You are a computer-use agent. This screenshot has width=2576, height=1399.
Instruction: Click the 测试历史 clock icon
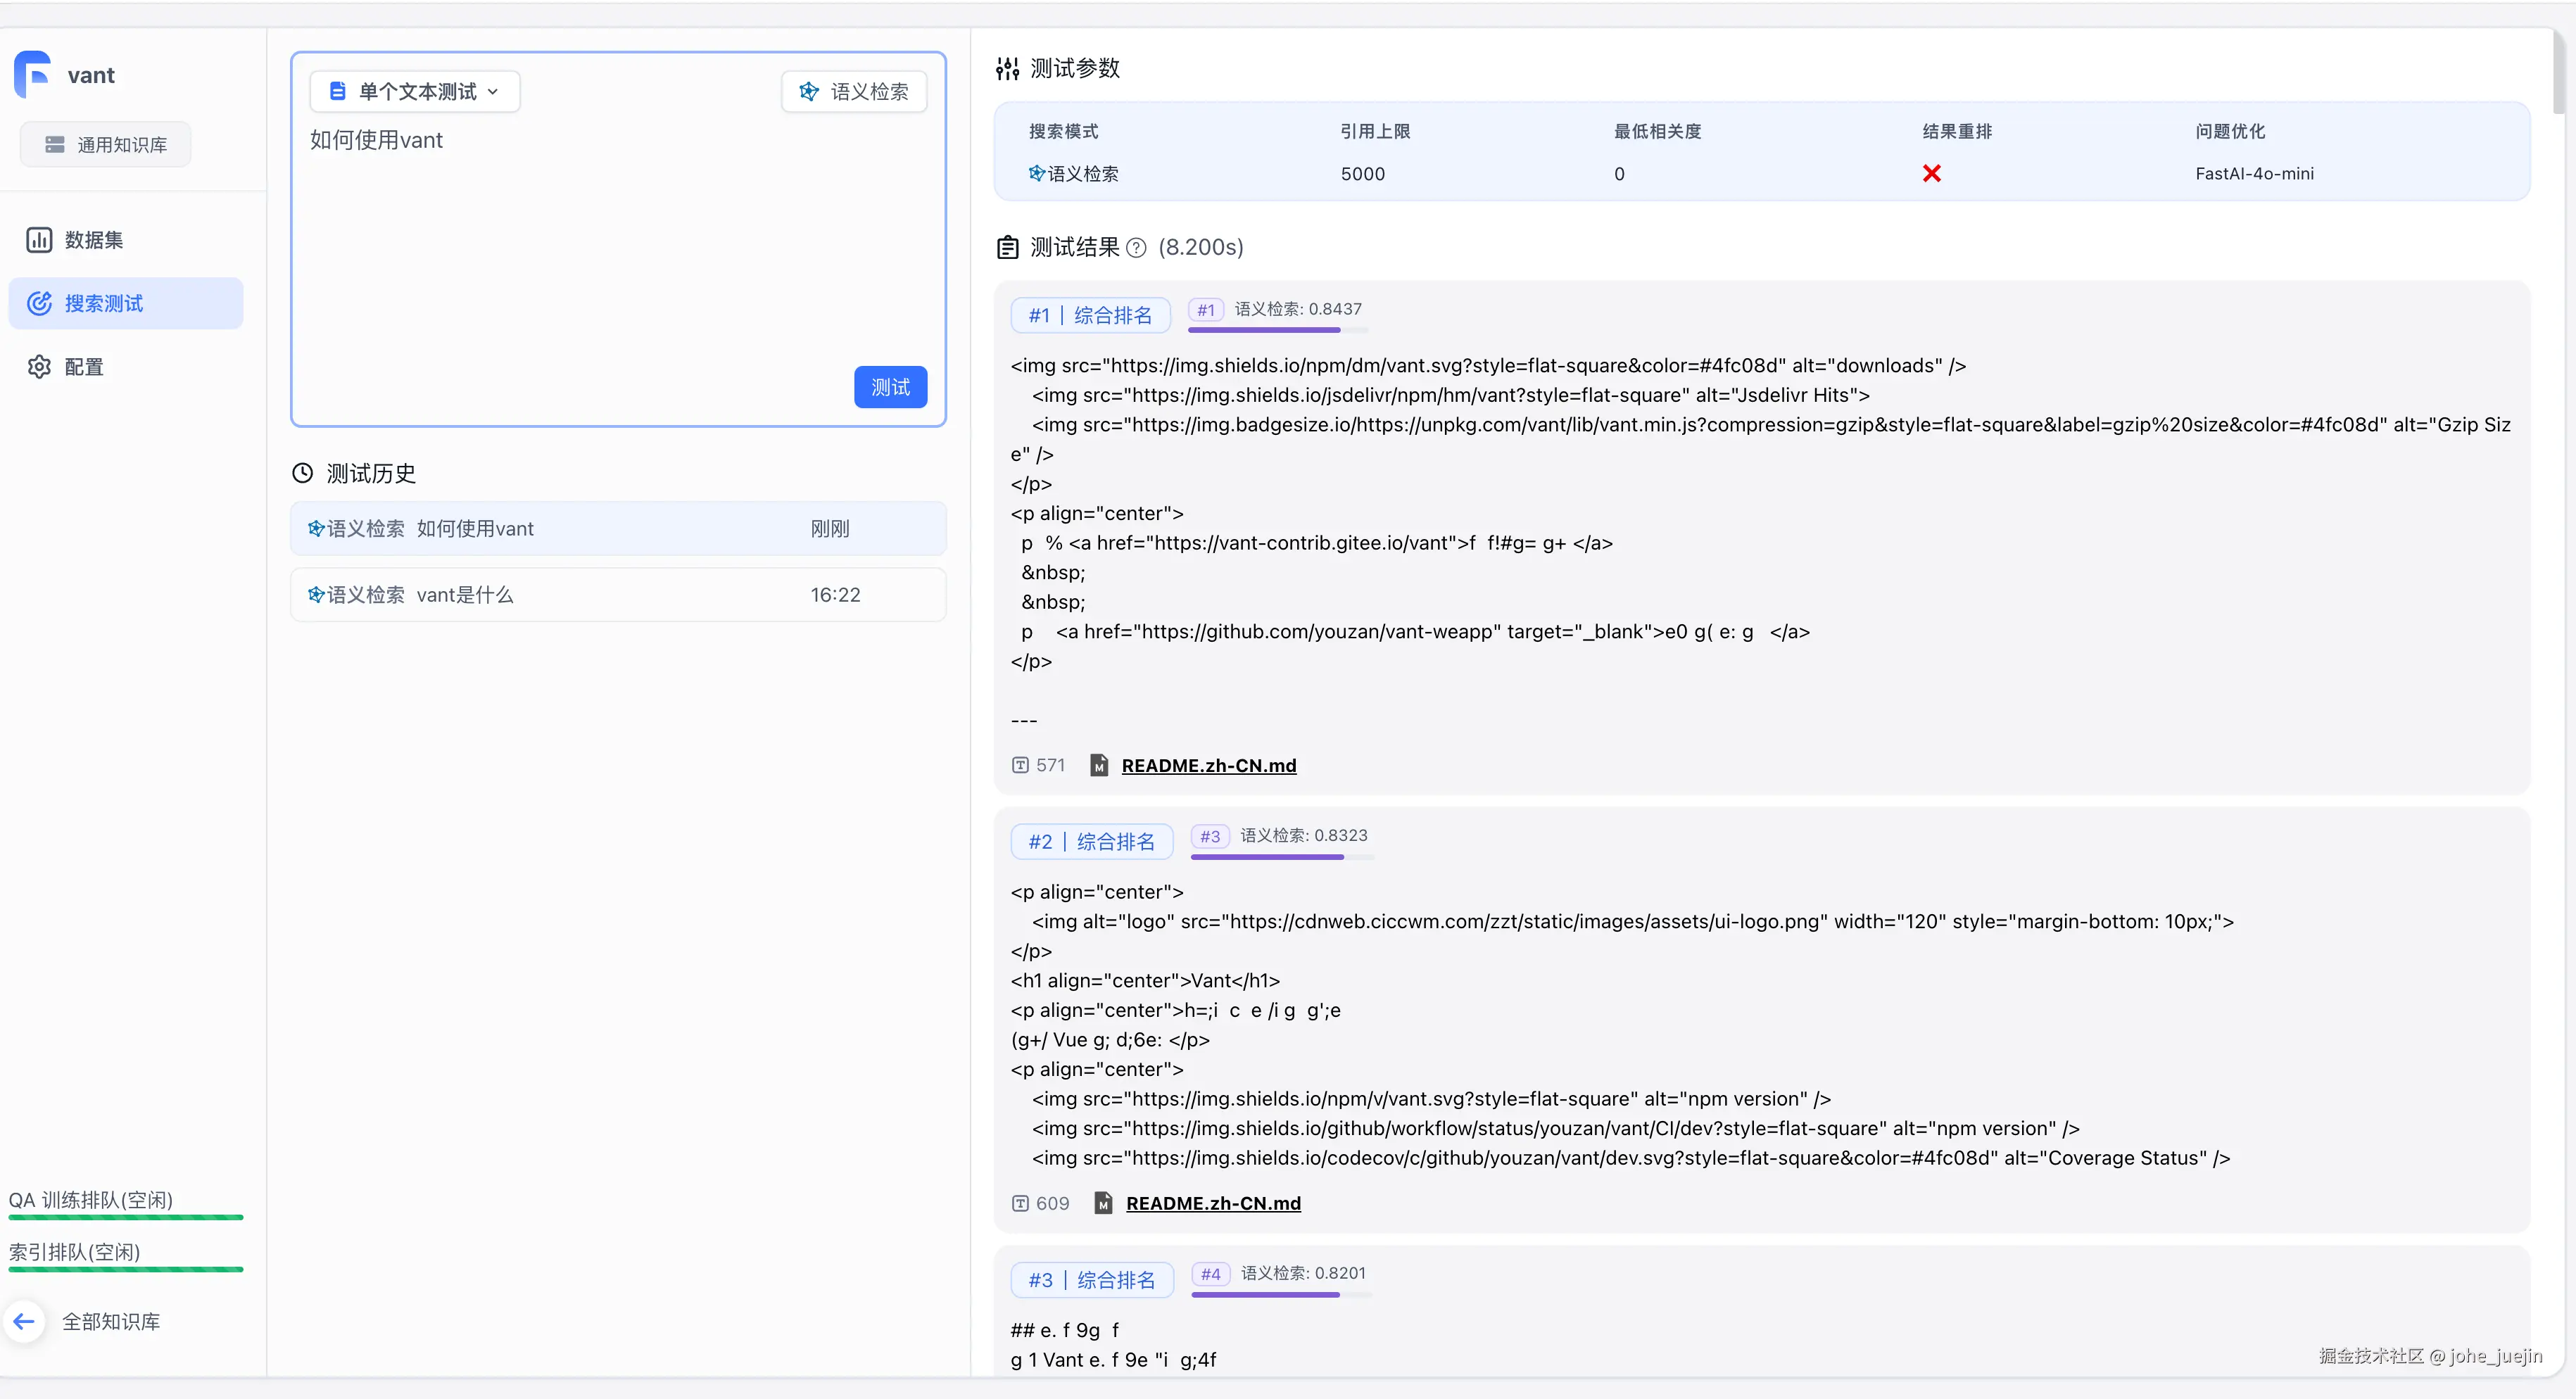[x=302, y=473]
